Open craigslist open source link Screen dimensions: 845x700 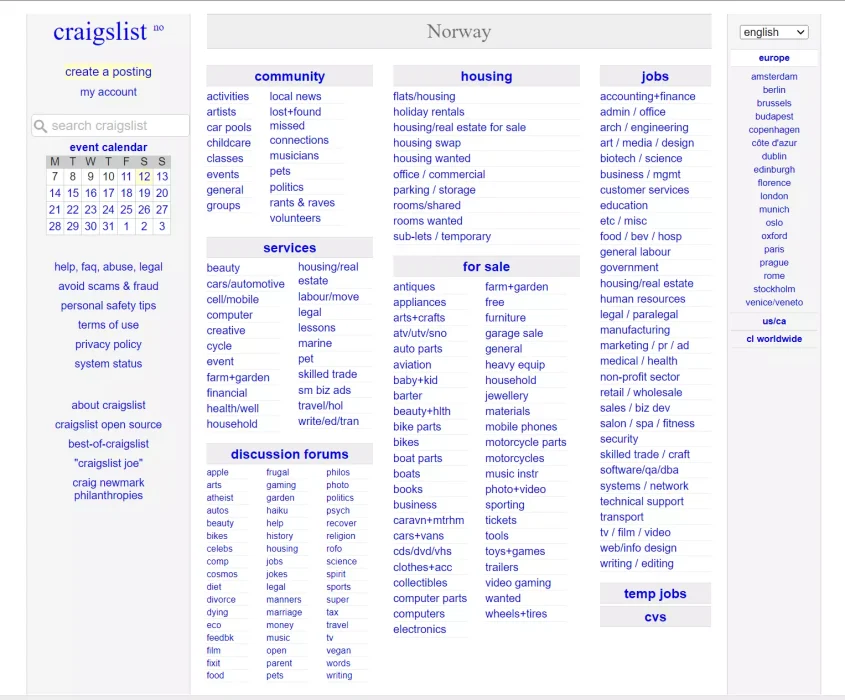click(108, 425)
